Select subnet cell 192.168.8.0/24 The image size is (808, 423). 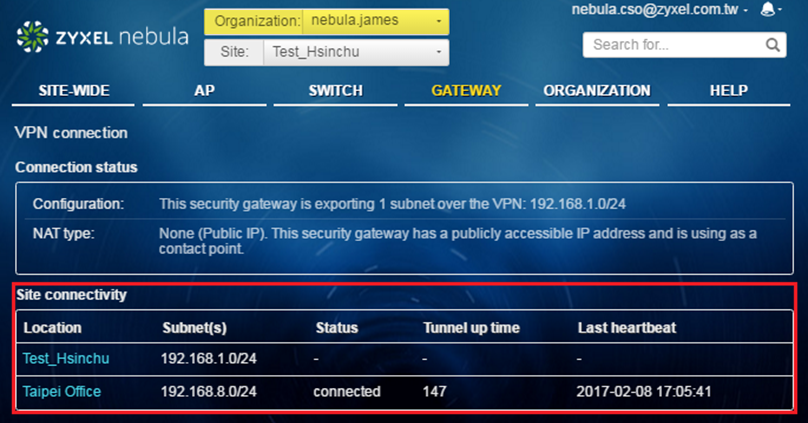coord(209,392)
